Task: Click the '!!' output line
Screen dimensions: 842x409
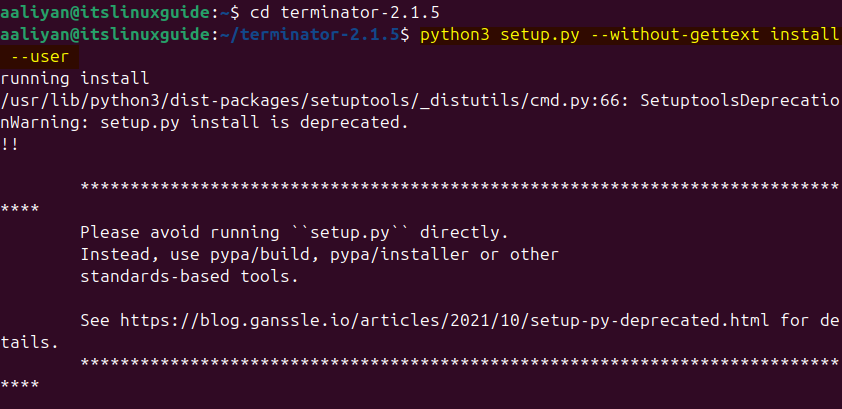Action: pos(11,144)
